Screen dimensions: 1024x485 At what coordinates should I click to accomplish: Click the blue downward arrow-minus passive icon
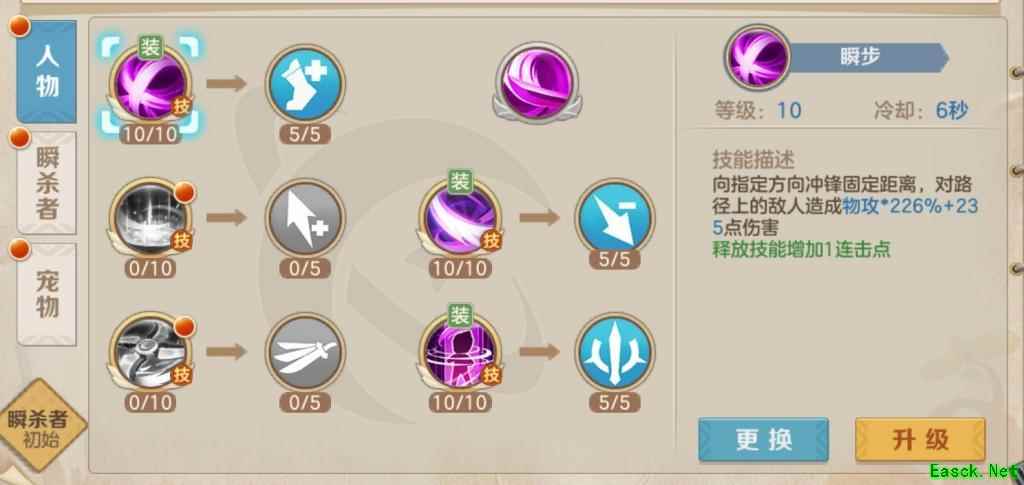pyautogui.click(x=615, y=218)
